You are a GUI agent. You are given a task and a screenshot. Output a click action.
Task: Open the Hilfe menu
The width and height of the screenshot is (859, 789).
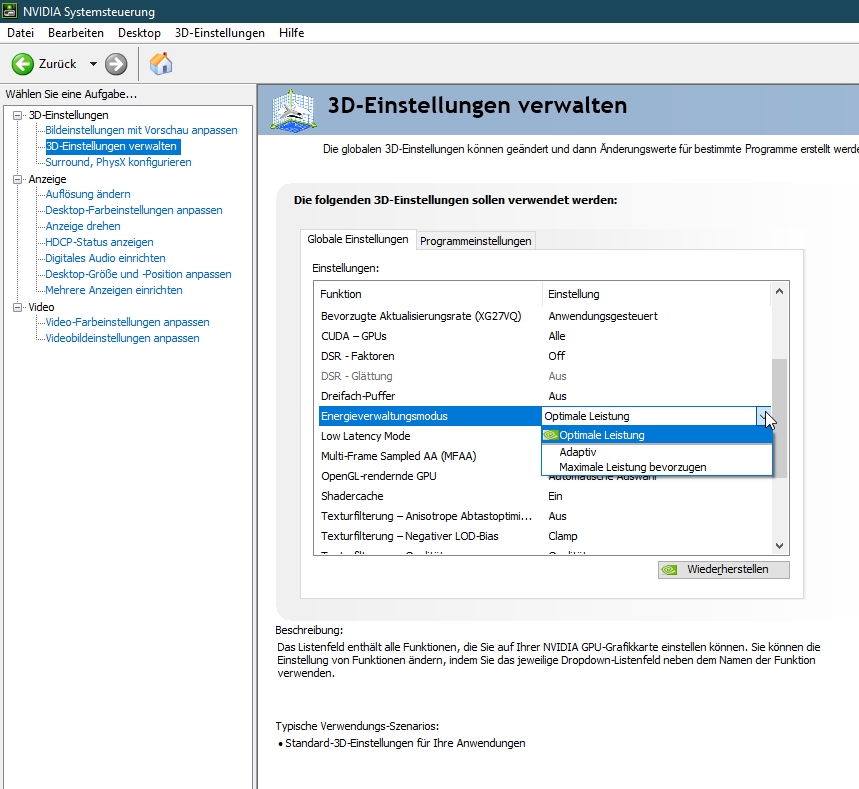(x=291, y=33)
